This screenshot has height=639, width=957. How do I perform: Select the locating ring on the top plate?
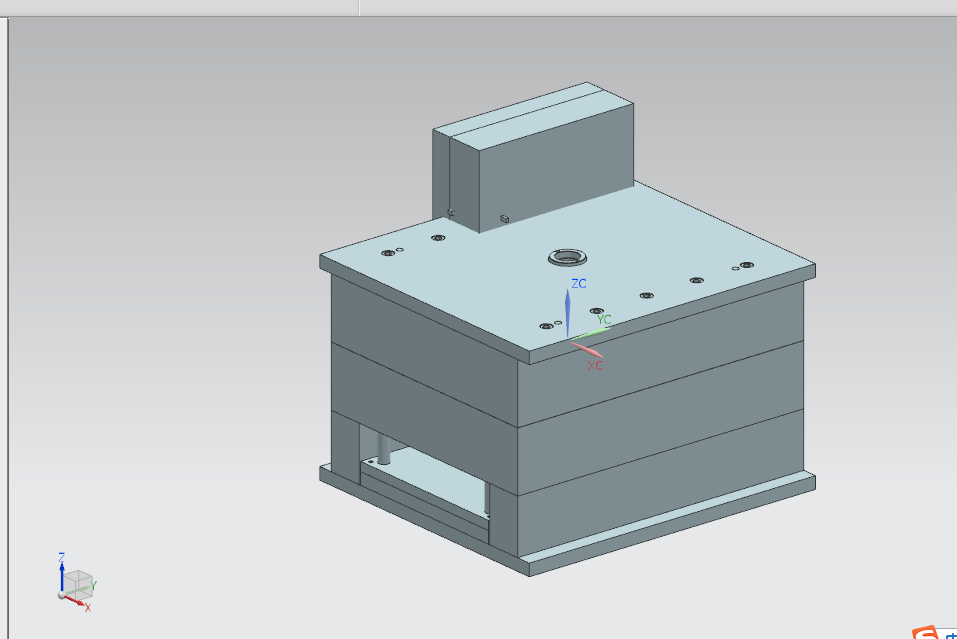568,257
